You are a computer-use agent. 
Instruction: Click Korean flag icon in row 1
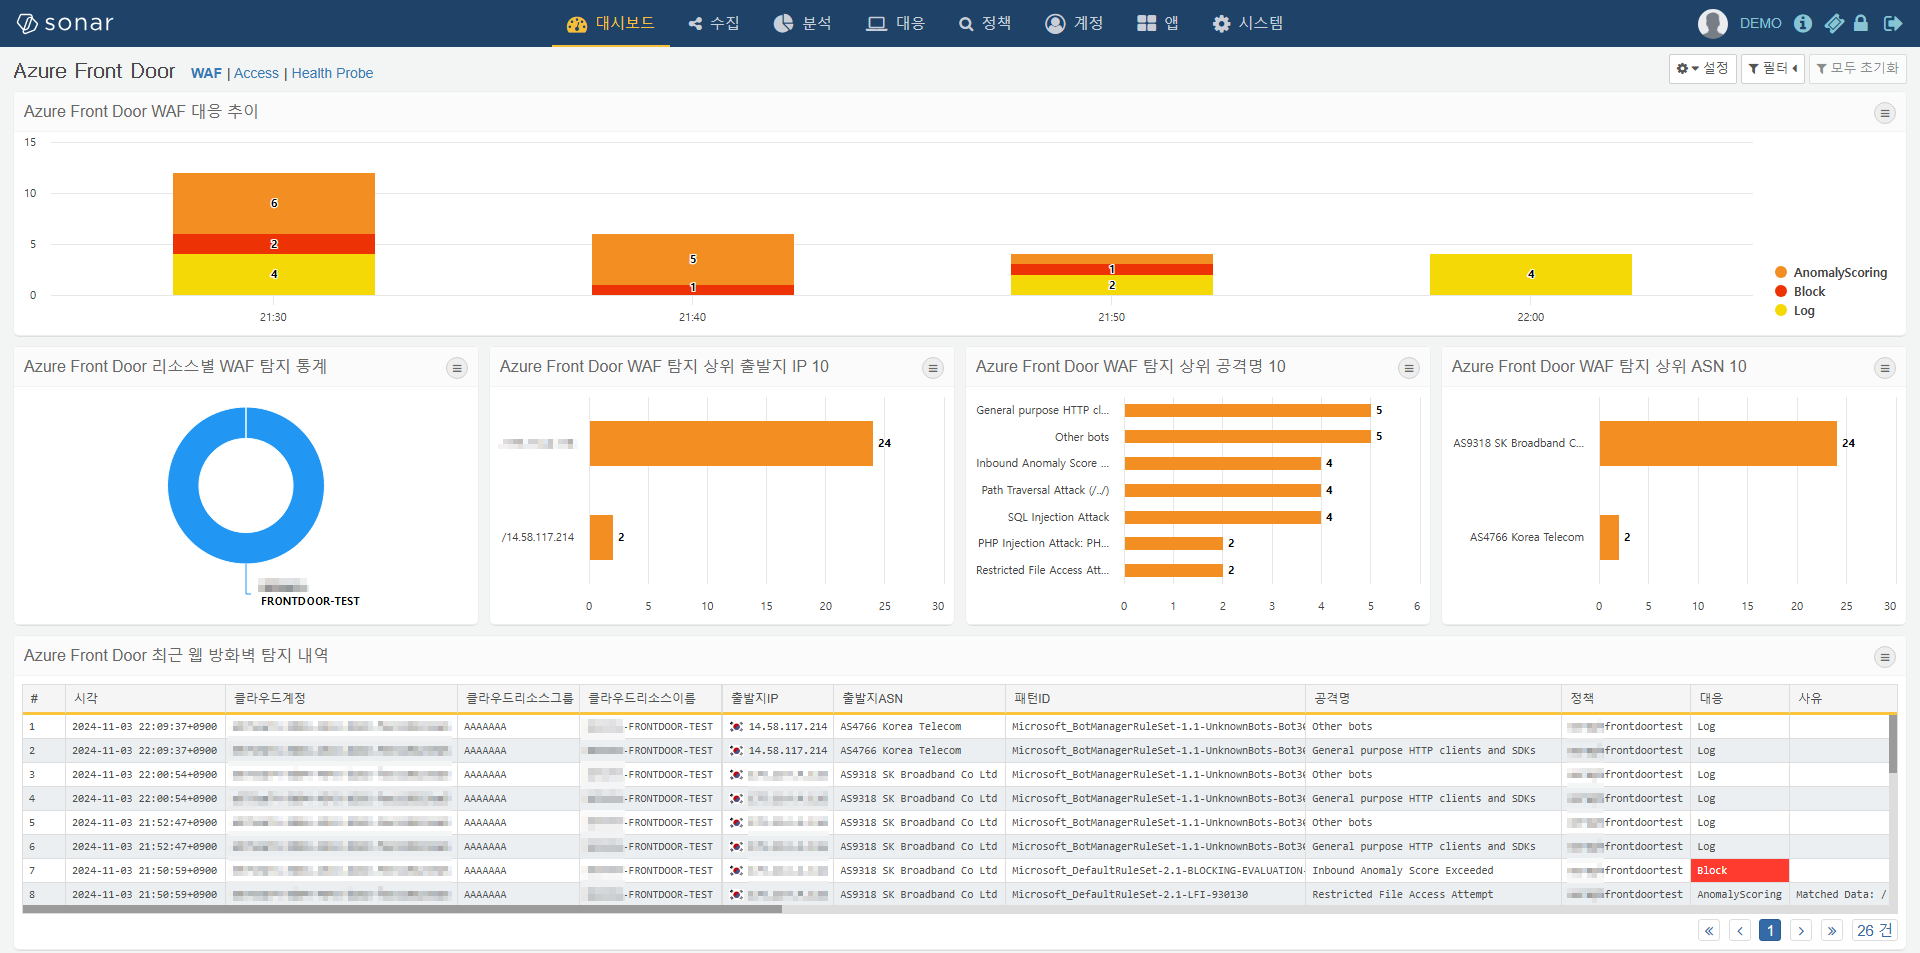736,727
